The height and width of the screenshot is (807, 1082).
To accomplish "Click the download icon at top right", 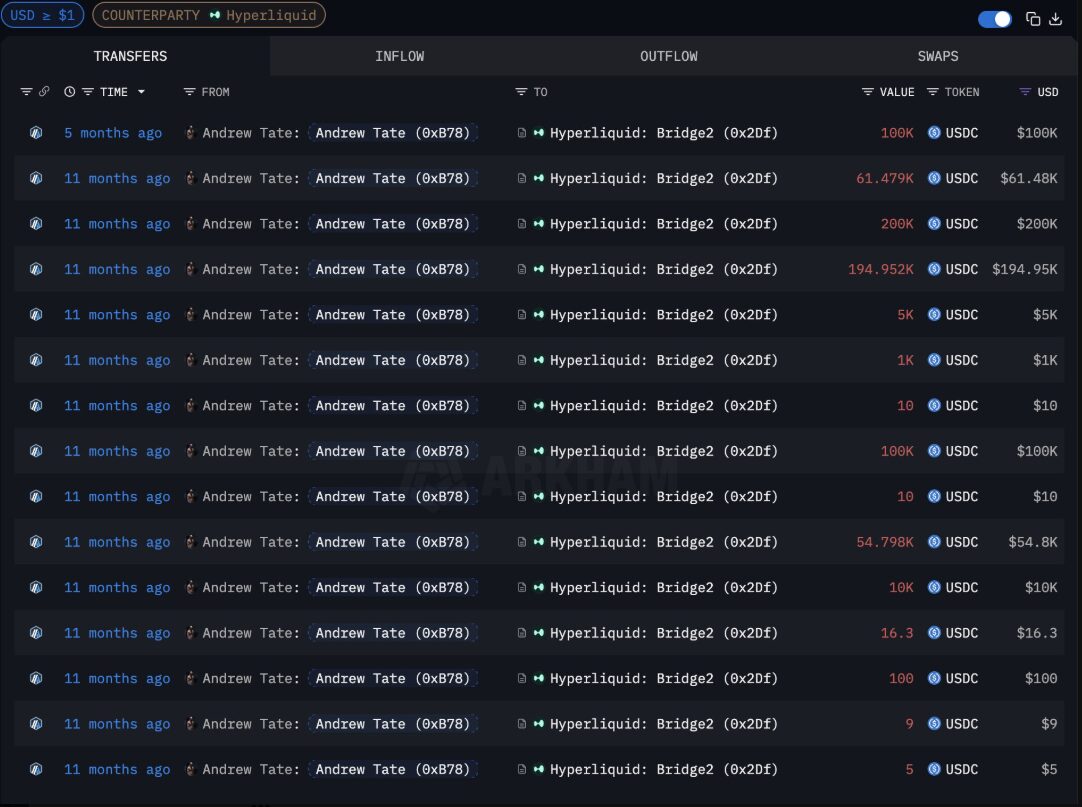I will coord(1055,19).
